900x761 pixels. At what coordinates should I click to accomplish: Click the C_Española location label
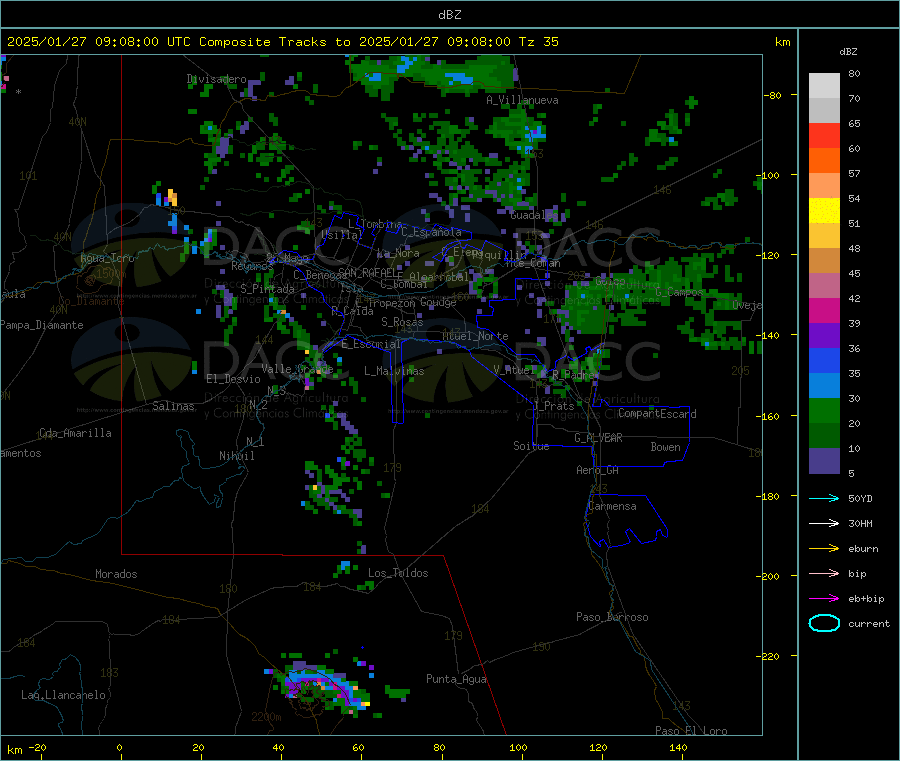pyautogui.click(x=431, y=232)
